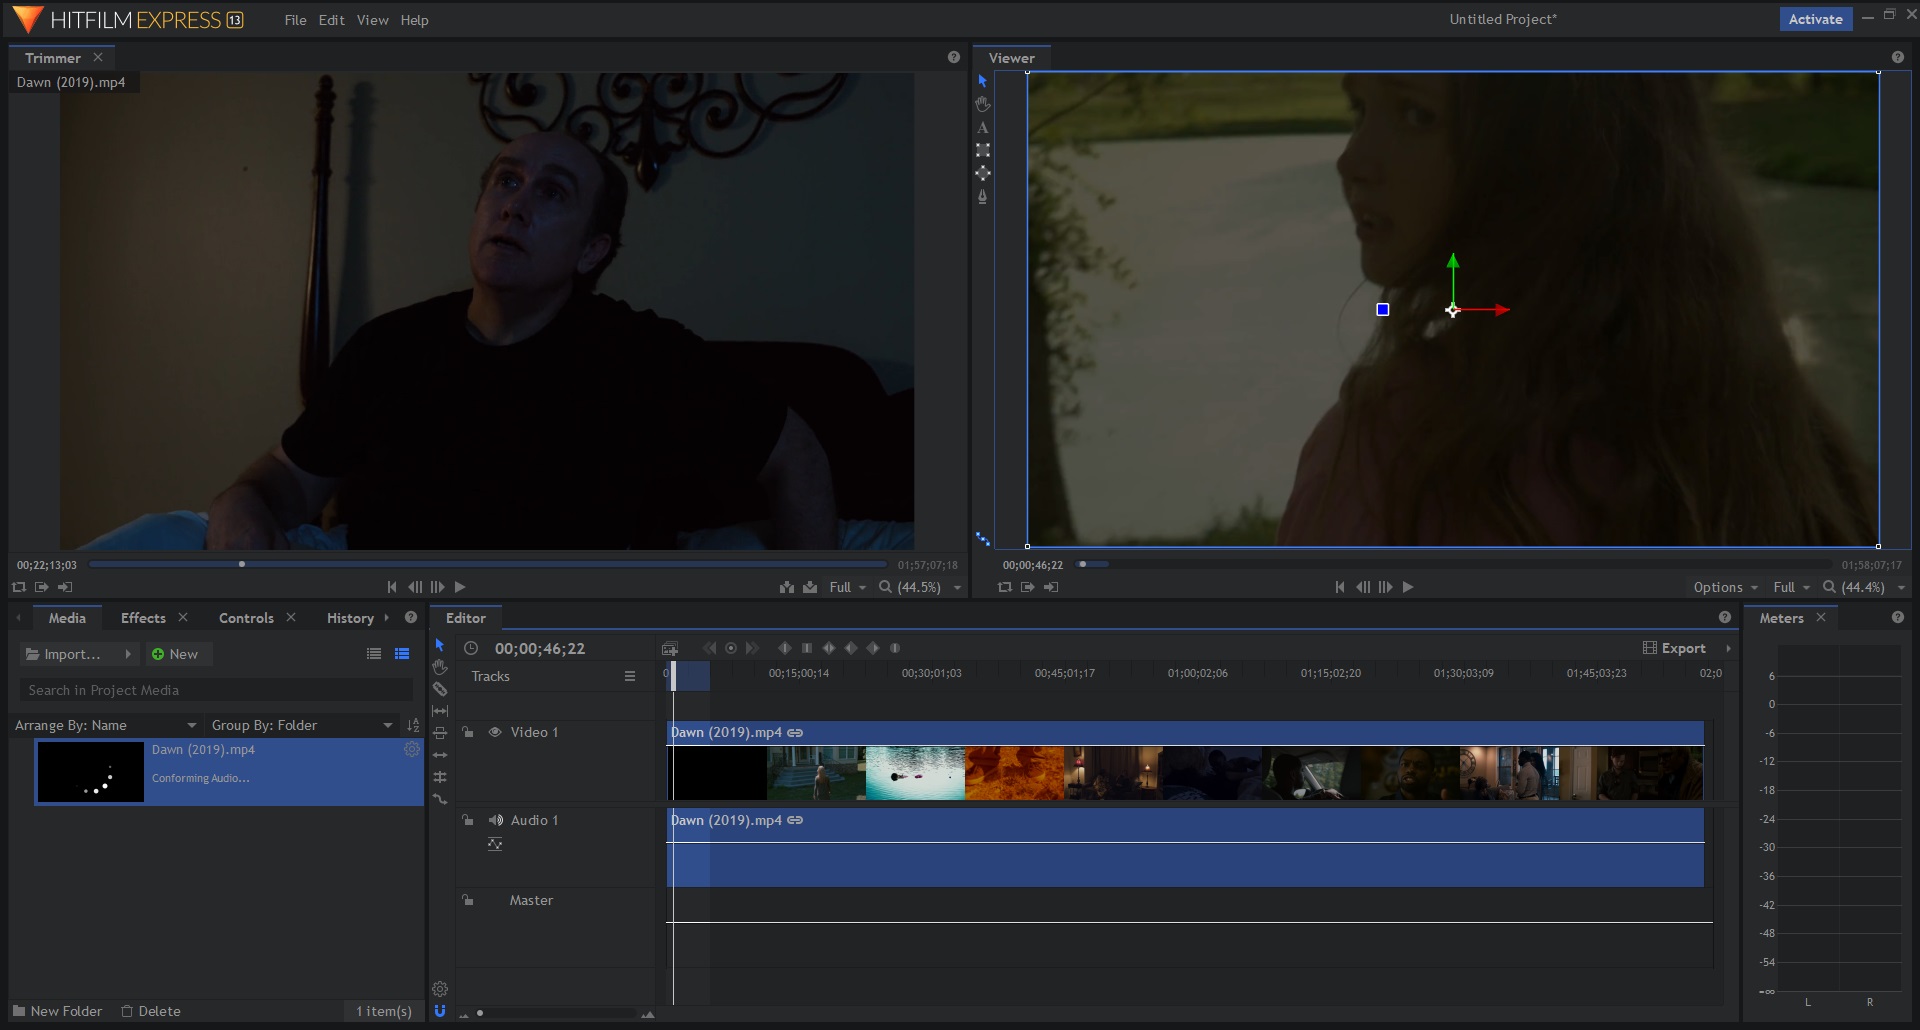Open Group By: Folder dropdown
1920x1030 pixels.
tap(302, 725)
